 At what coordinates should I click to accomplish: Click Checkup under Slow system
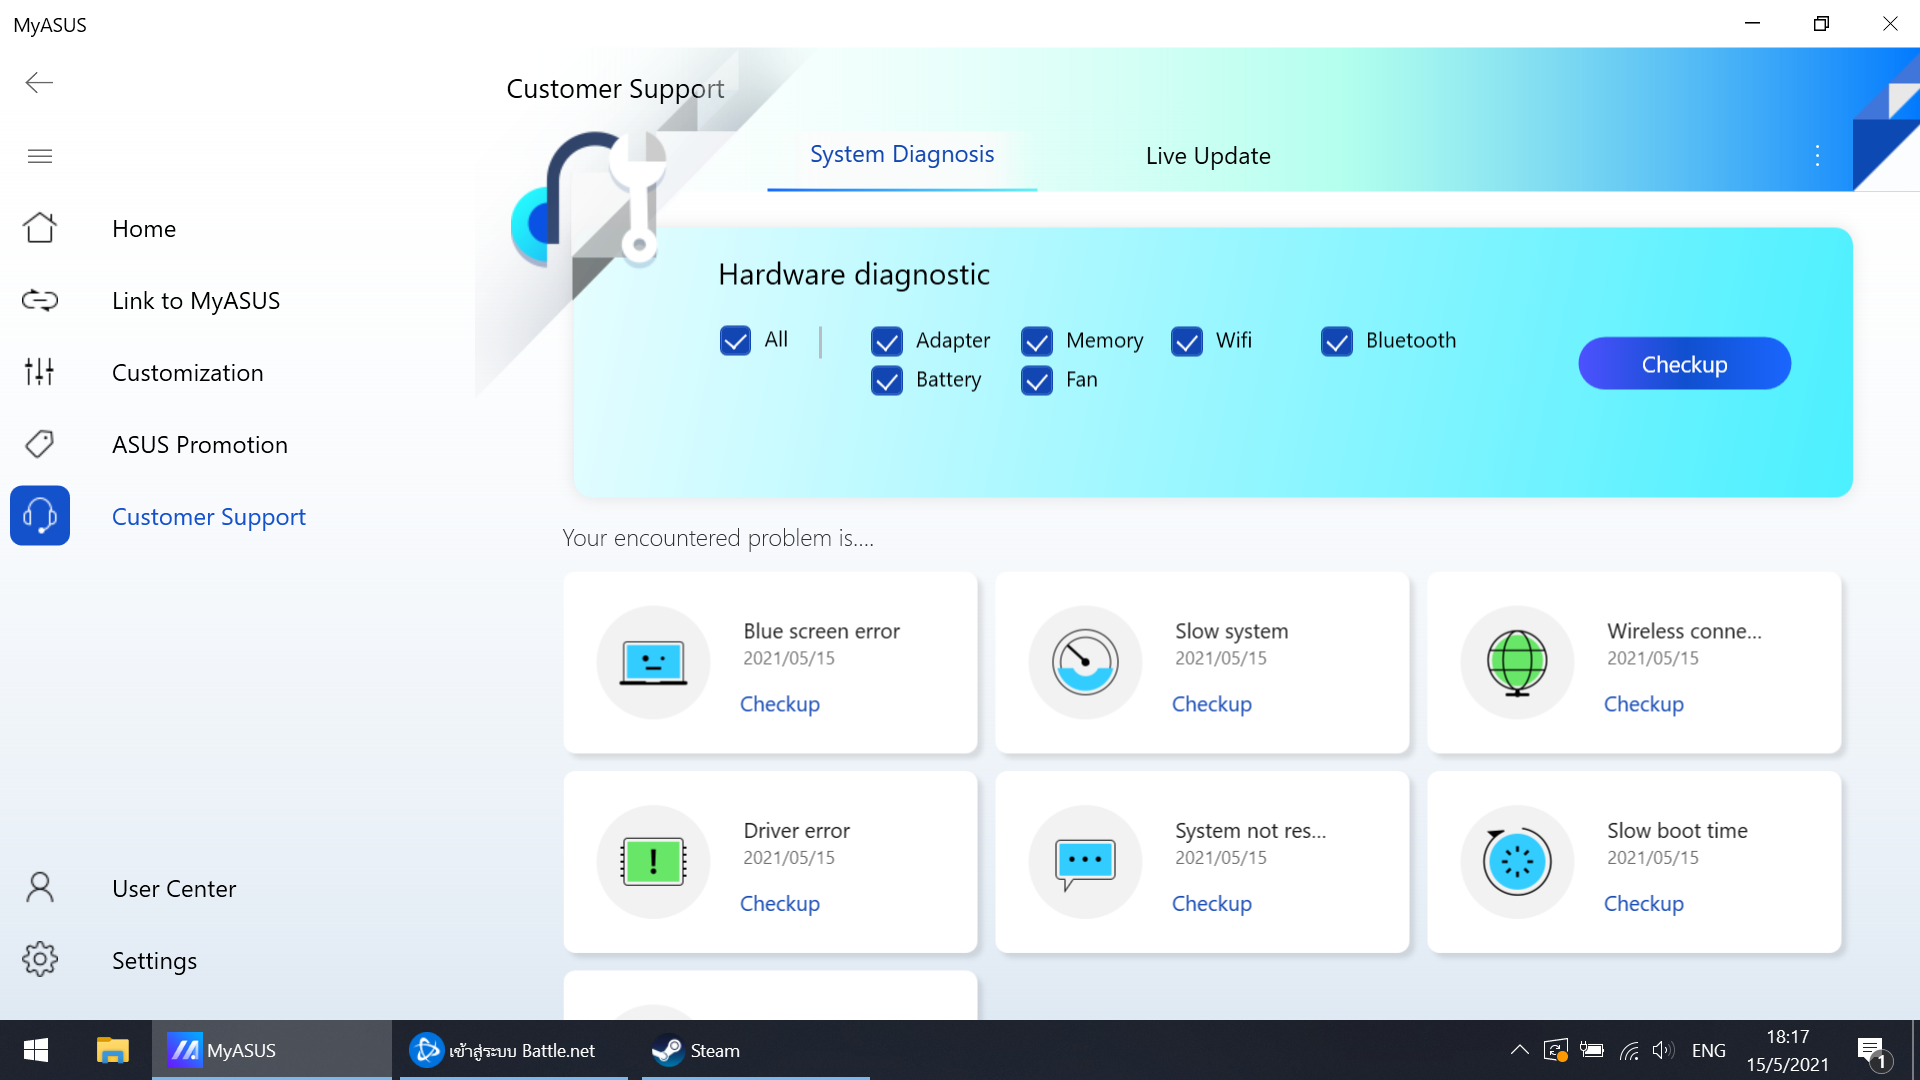[1212, 704]
